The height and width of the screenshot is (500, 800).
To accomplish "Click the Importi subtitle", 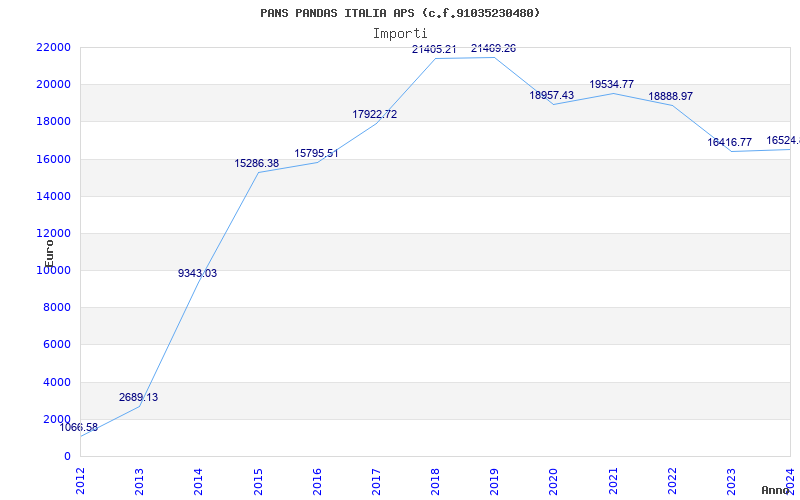I will pyautogui.click(x=400, y=34).
